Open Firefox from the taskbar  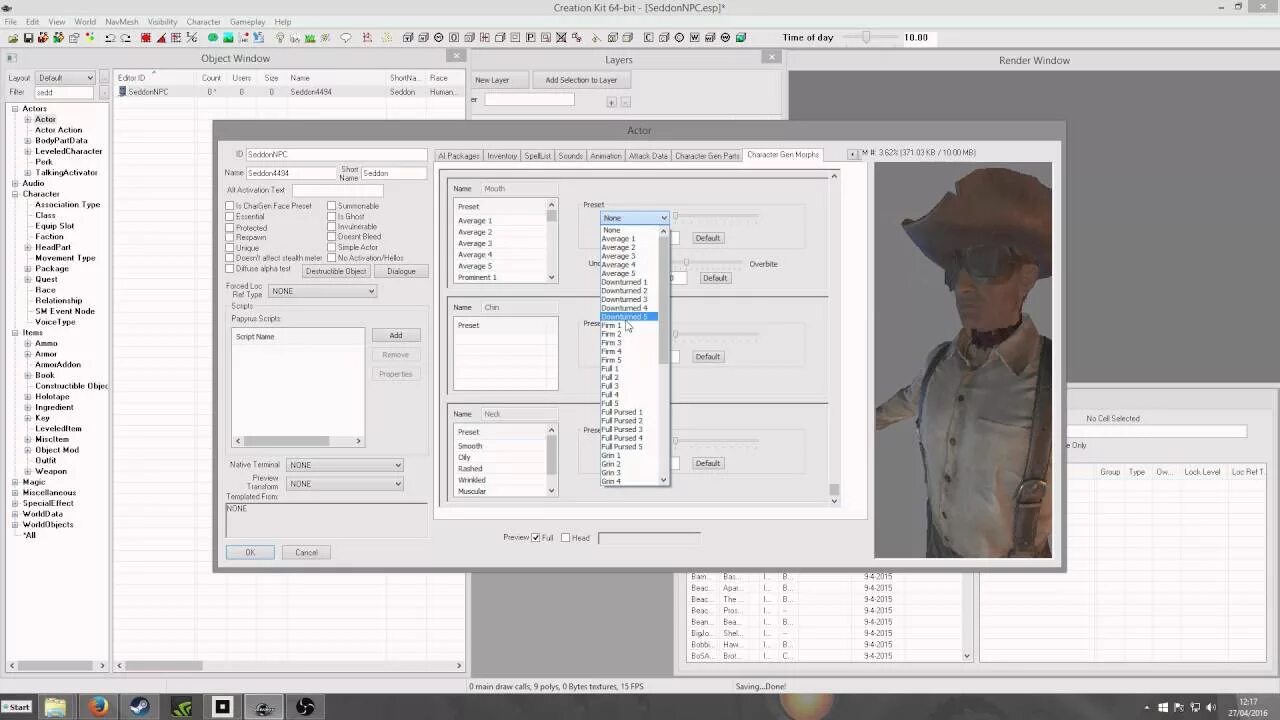pyautogui.click(x=98, y=707)
